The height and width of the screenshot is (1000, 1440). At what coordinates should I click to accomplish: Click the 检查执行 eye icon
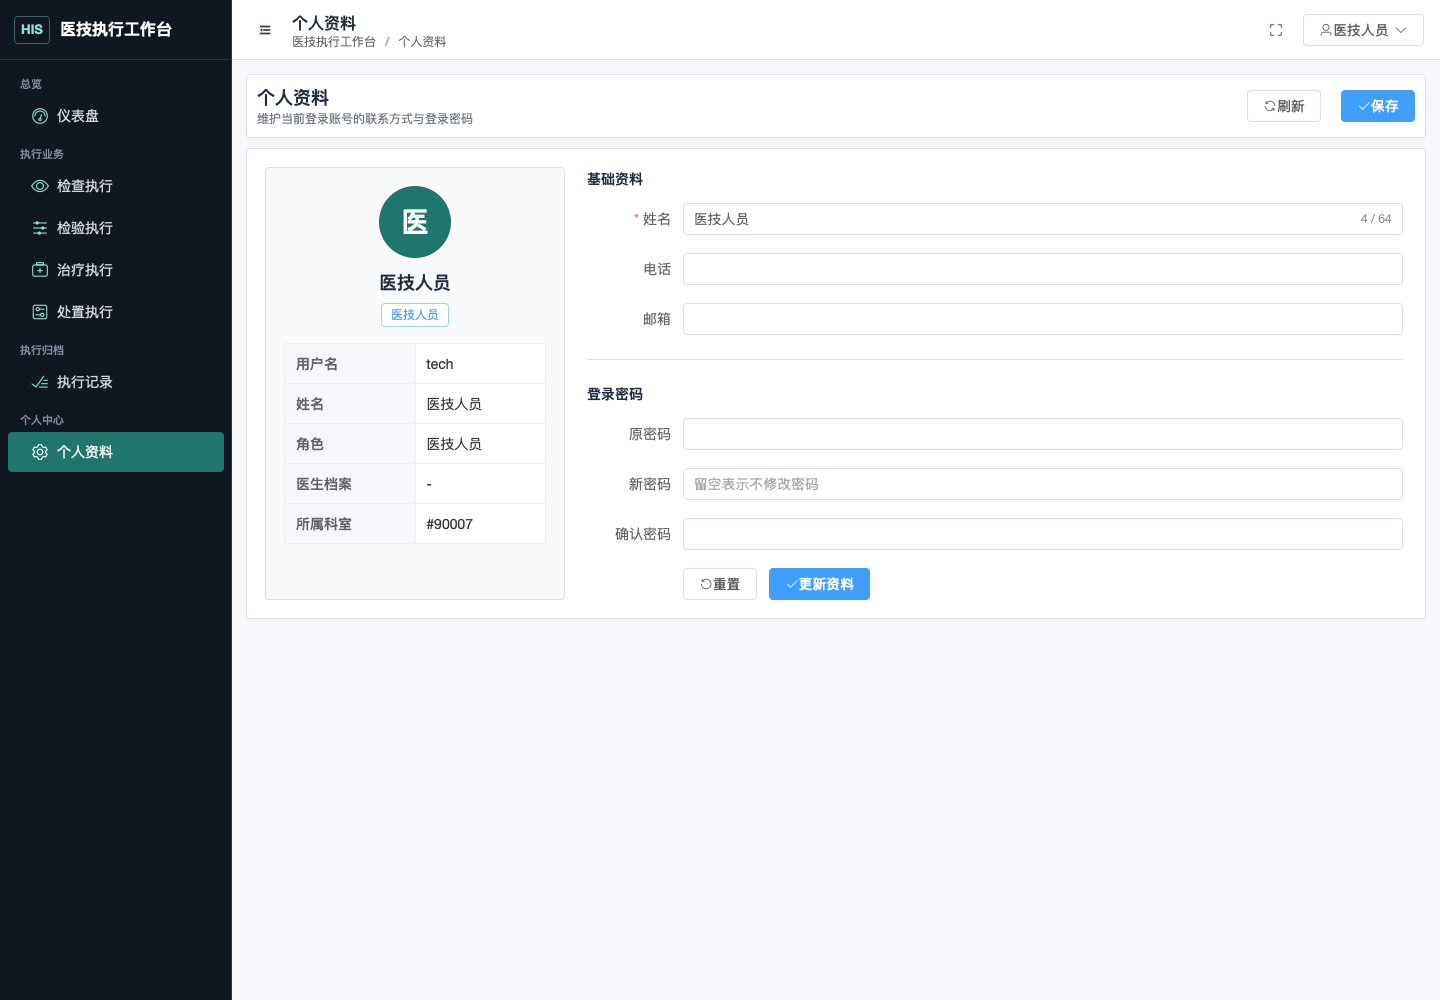pyautogui.click(x=40, y=186)
